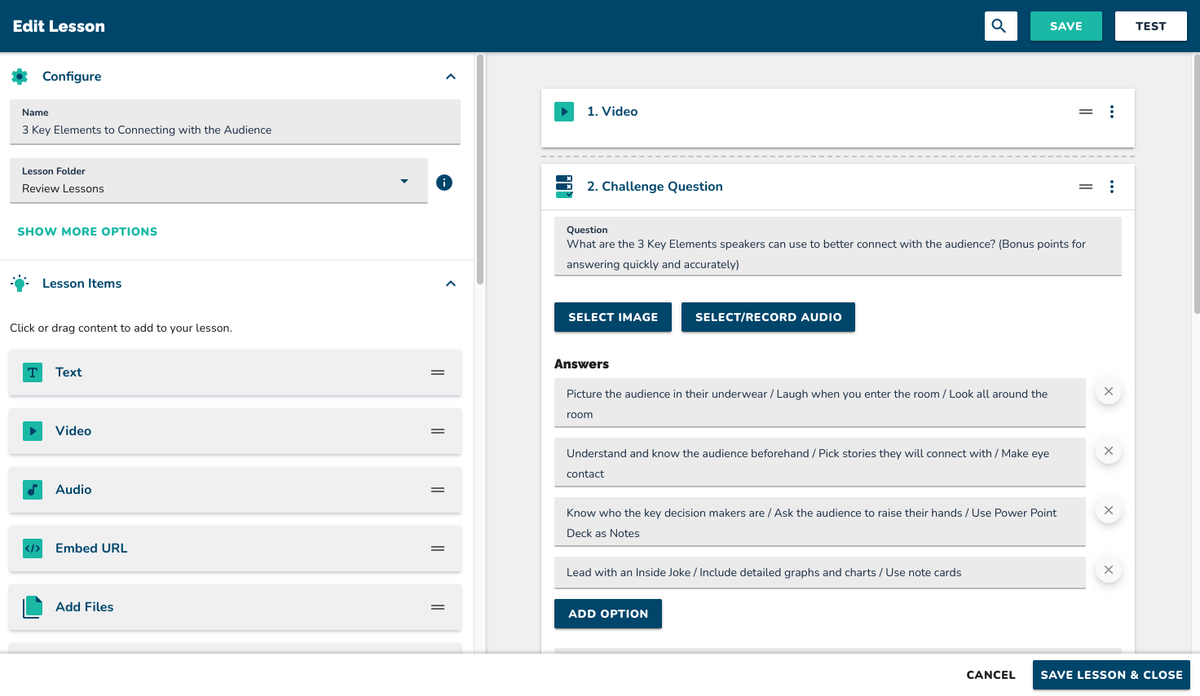Select the Add Files document icon
Image resolution: width=1200 pixels, height=696 pixels.
[x=32, y=607]
